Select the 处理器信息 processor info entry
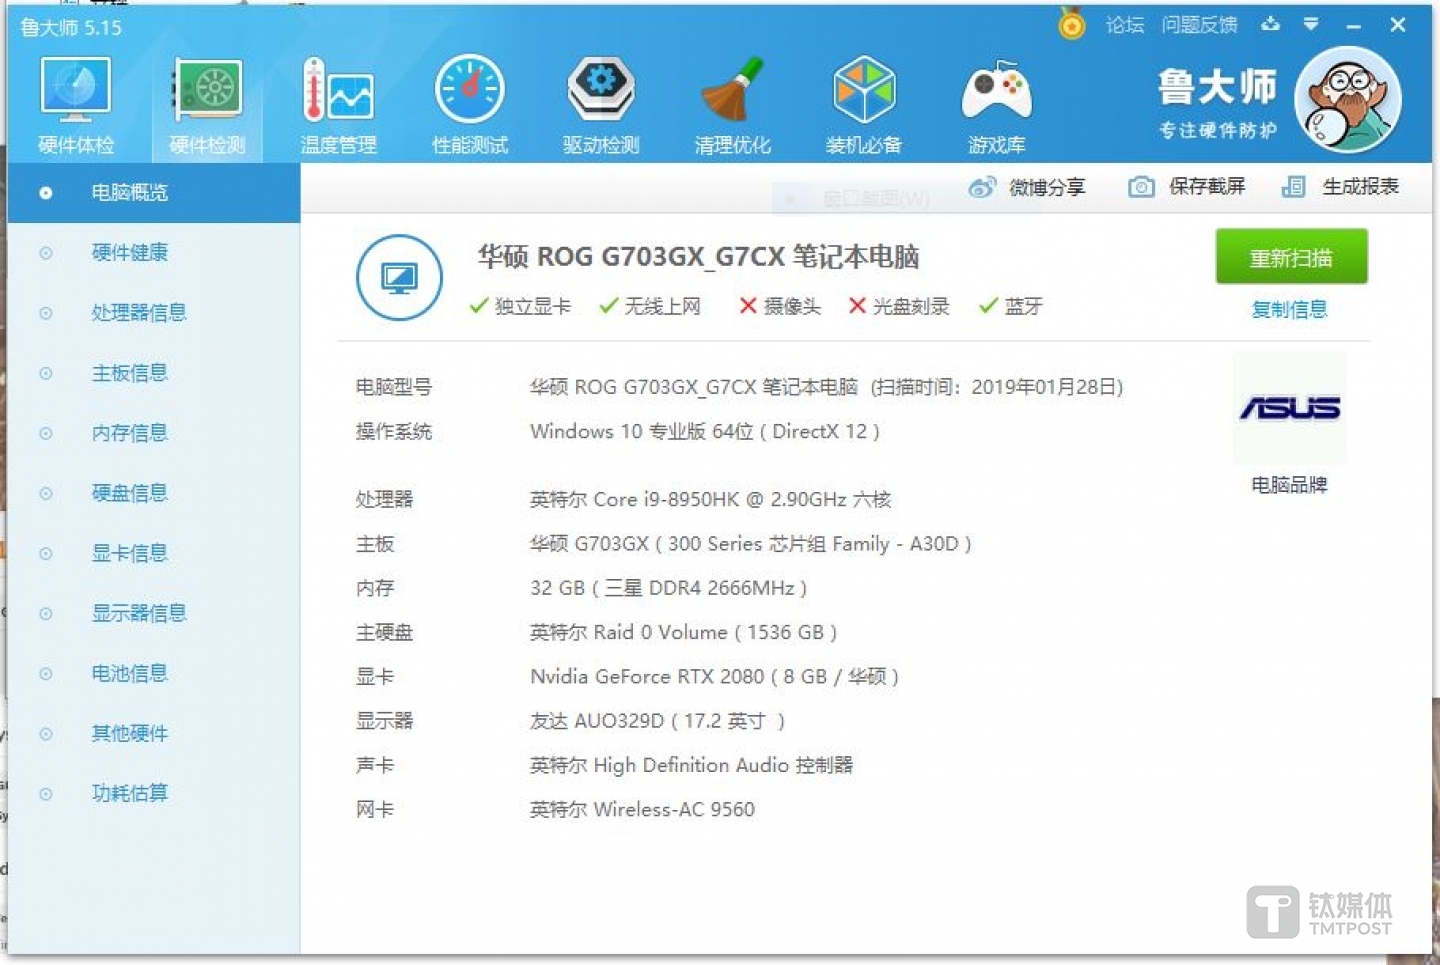1440x965 pixels. pyautogui.click(x=139, y=312)
